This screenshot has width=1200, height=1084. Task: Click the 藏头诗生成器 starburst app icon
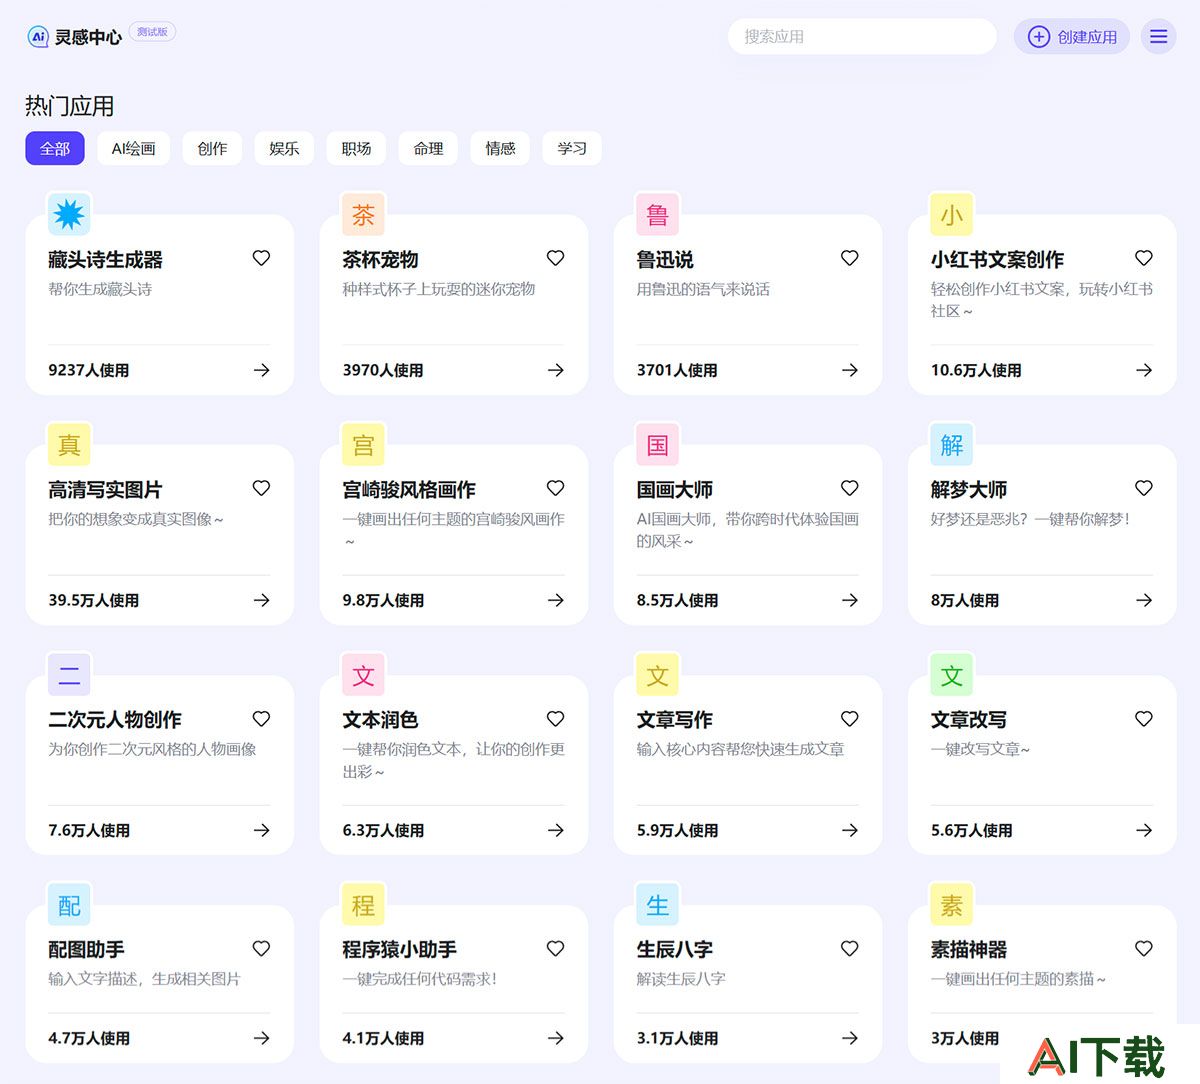click(x=69, y=214)
